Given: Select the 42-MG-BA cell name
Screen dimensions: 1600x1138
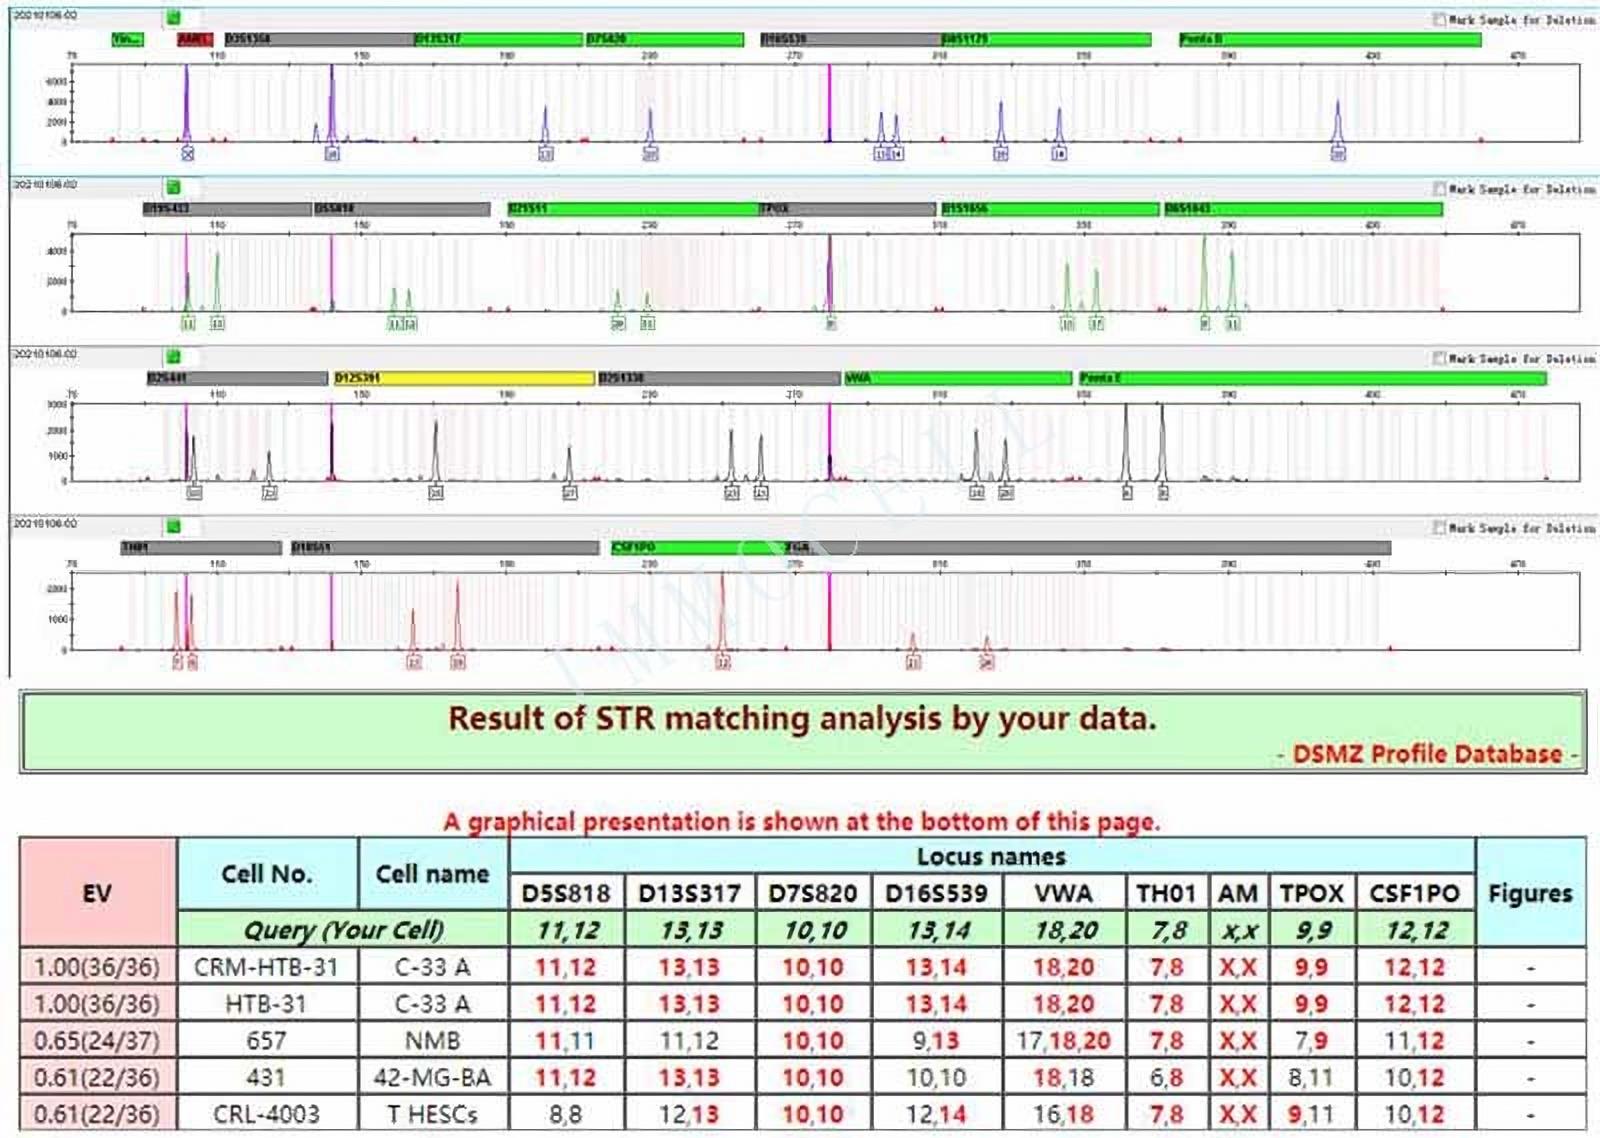Looking at the screenshot, I should coord(432,1077).
